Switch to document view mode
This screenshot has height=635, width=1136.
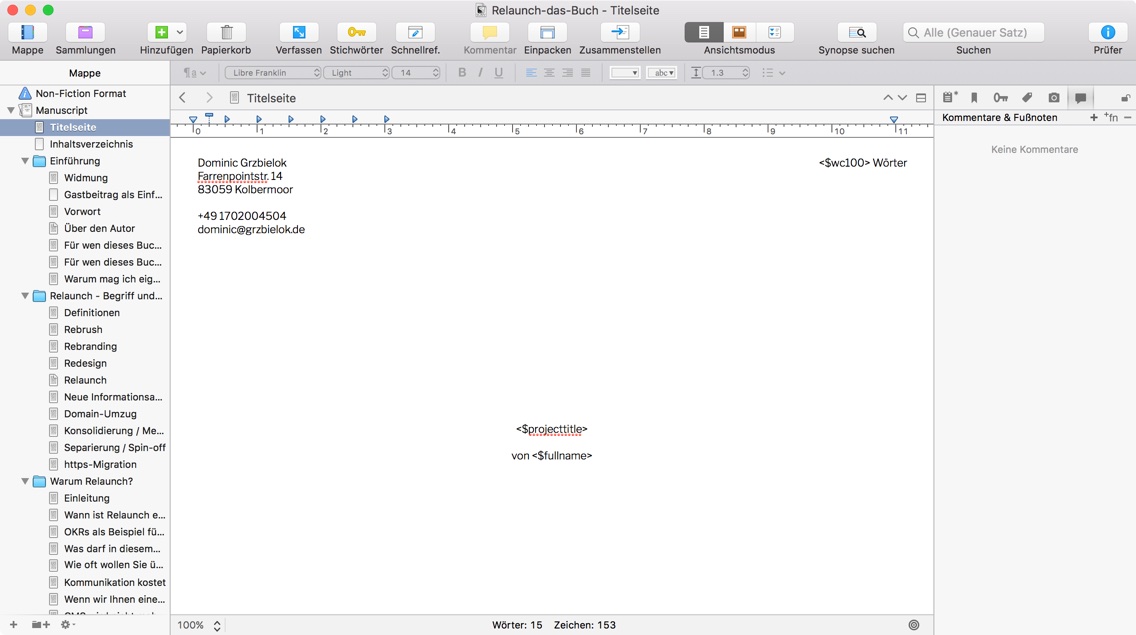click(x=703, y=33)
